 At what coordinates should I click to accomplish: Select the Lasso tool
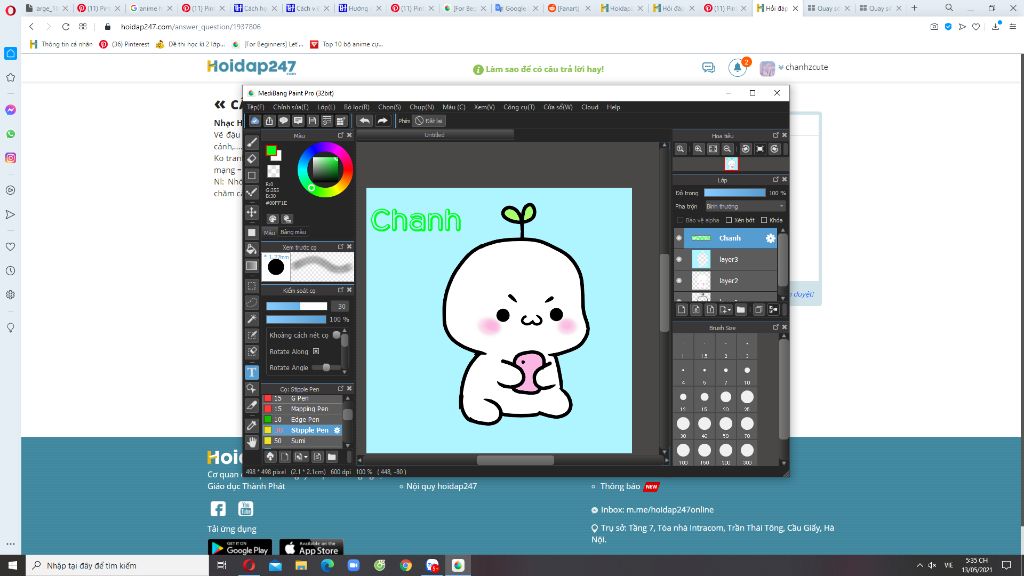coord(251,302)
